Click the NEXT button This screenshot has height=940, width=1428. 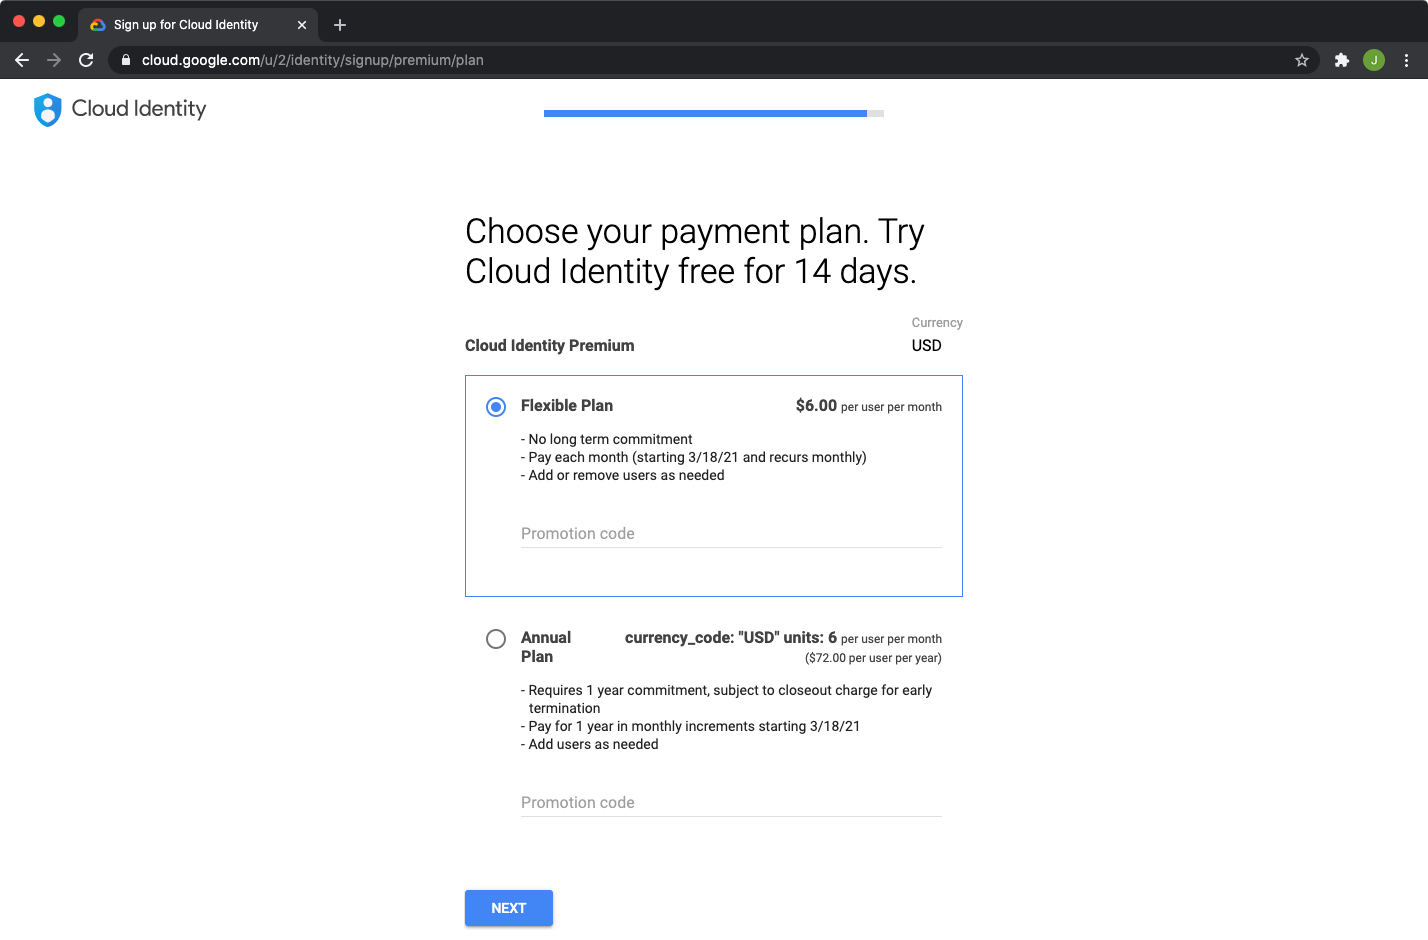click(509, 908)
